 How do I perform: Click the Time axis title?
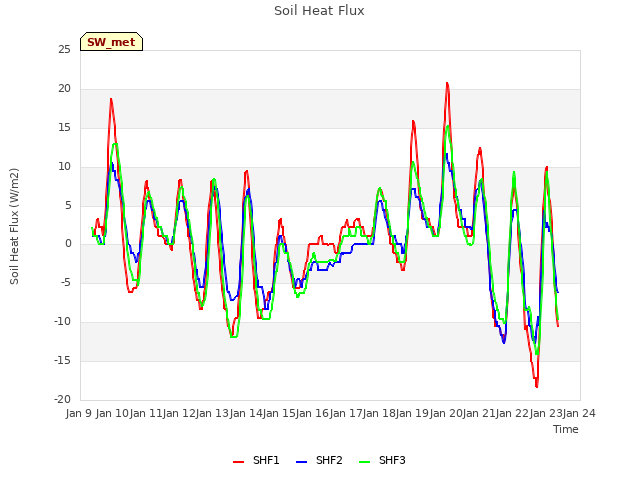(x=566, y=429)
